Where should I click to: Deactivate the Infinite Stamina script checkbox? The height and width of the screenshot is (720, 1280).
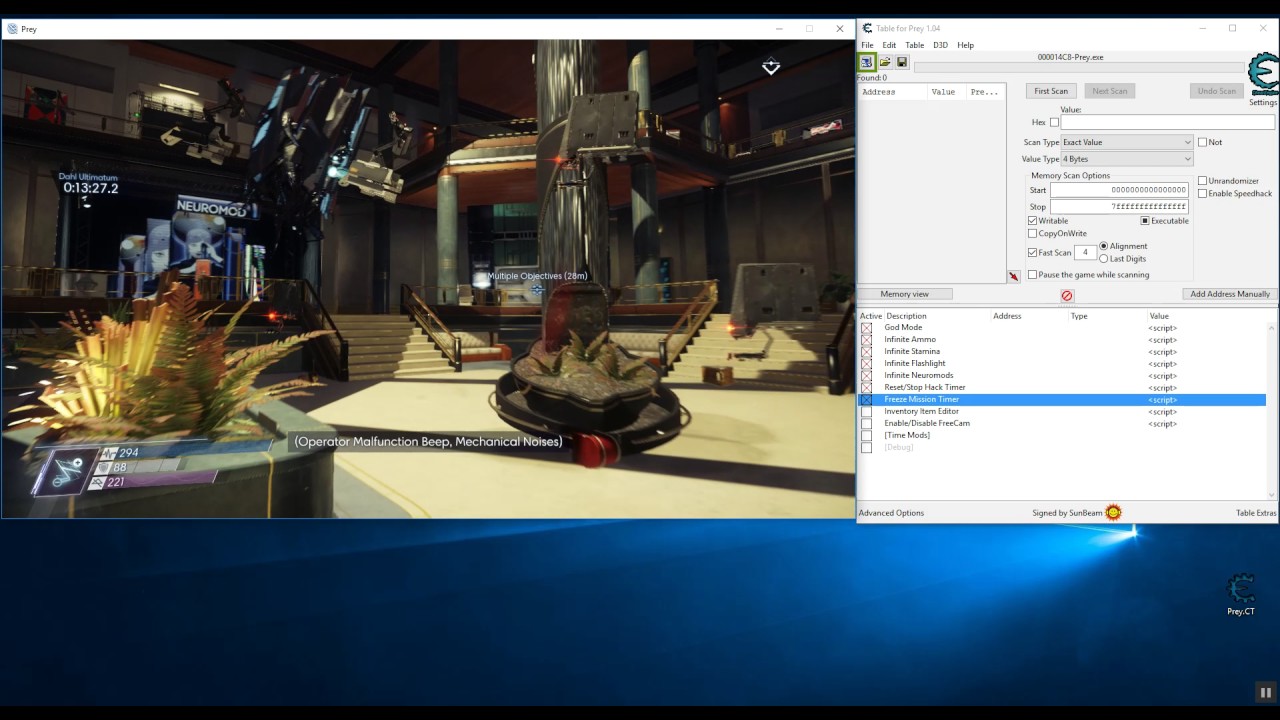(x=866, y=352)
